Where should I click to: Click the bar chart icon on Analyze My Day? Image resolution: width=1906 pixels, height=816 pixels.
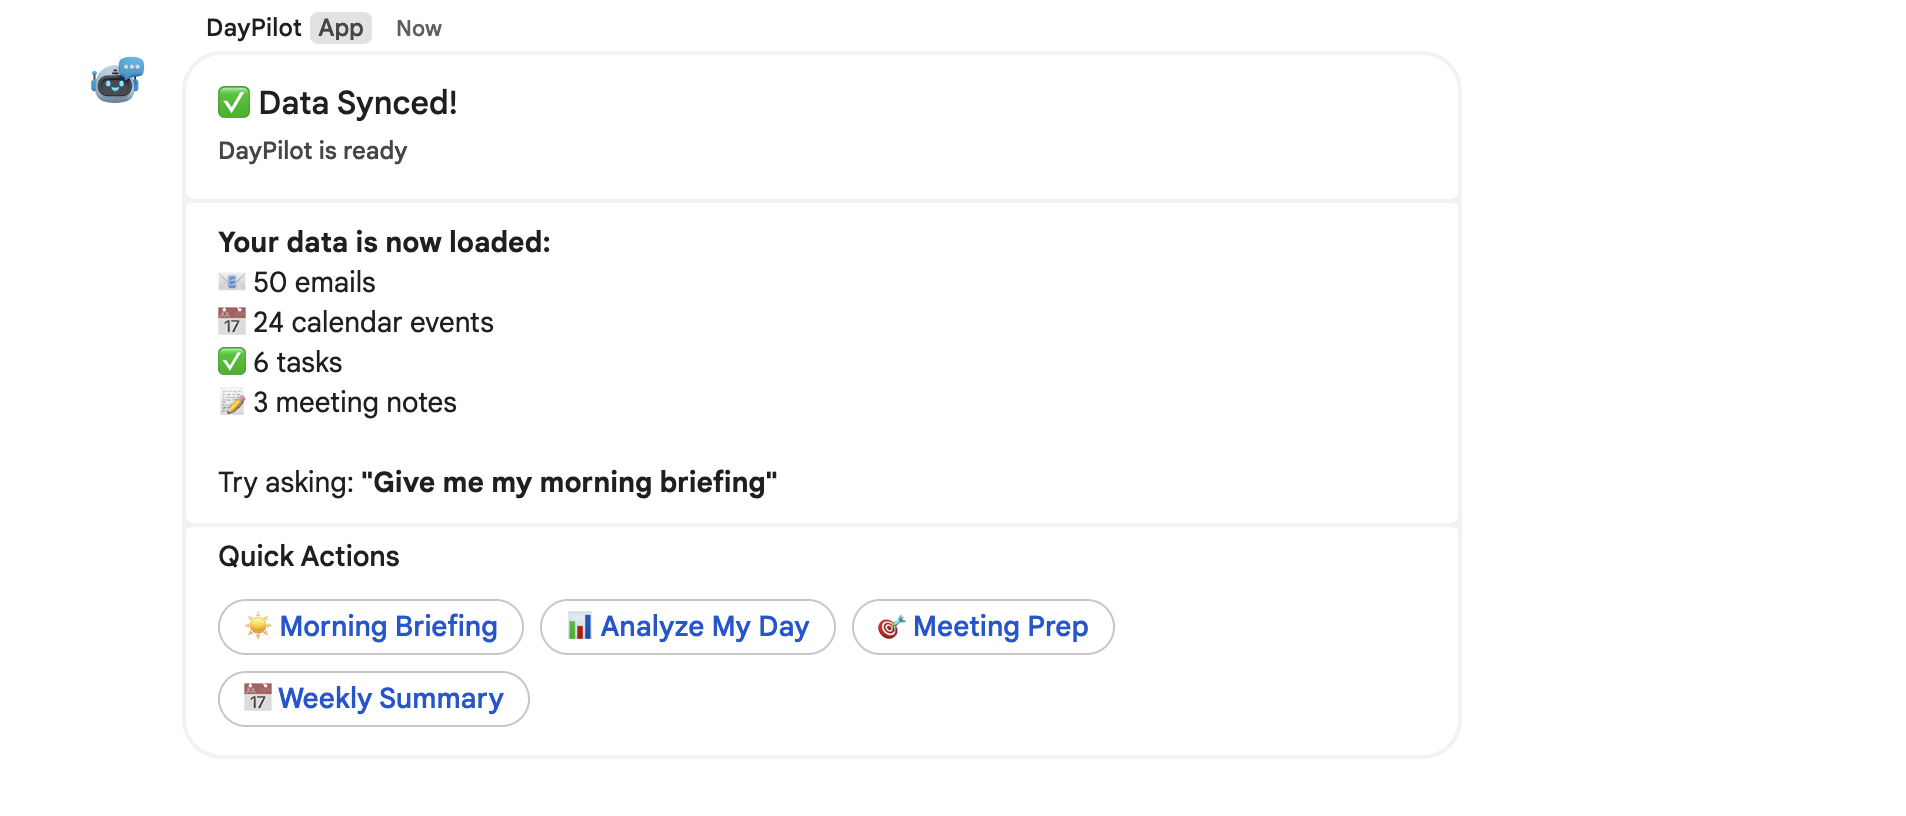579,626
